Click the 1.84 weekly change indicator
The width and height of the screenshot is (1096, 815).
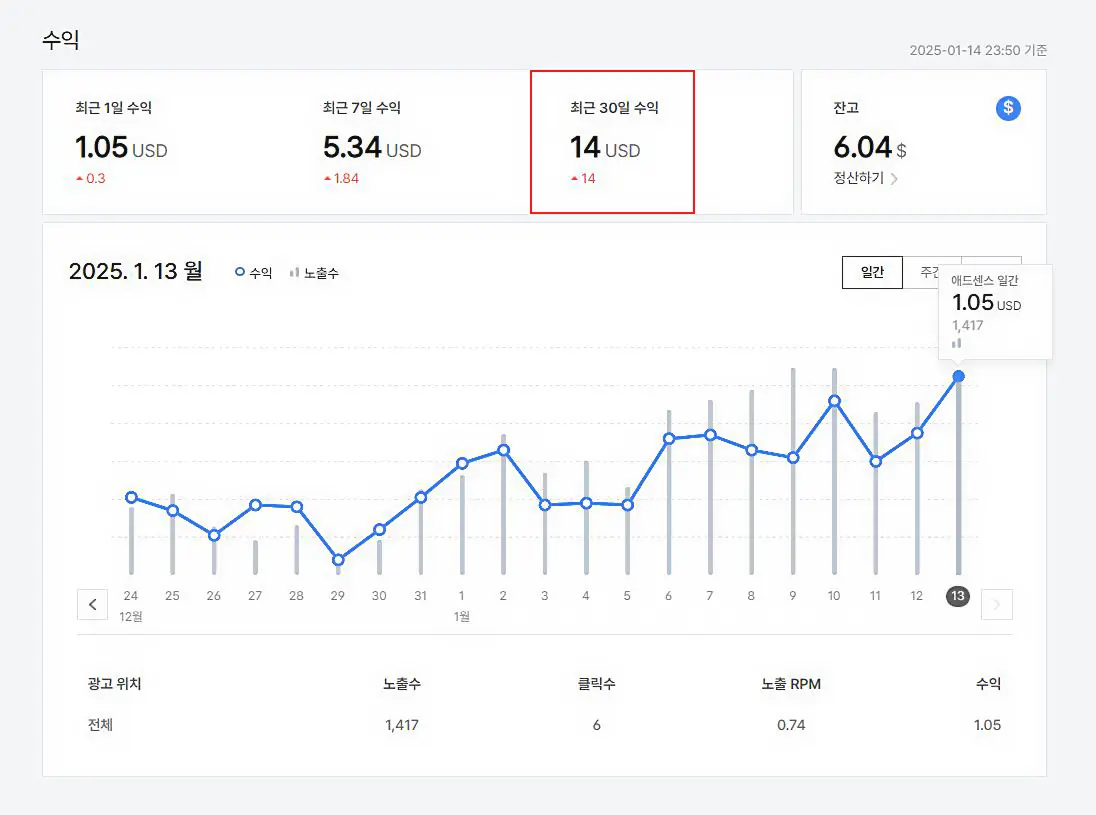341,179
